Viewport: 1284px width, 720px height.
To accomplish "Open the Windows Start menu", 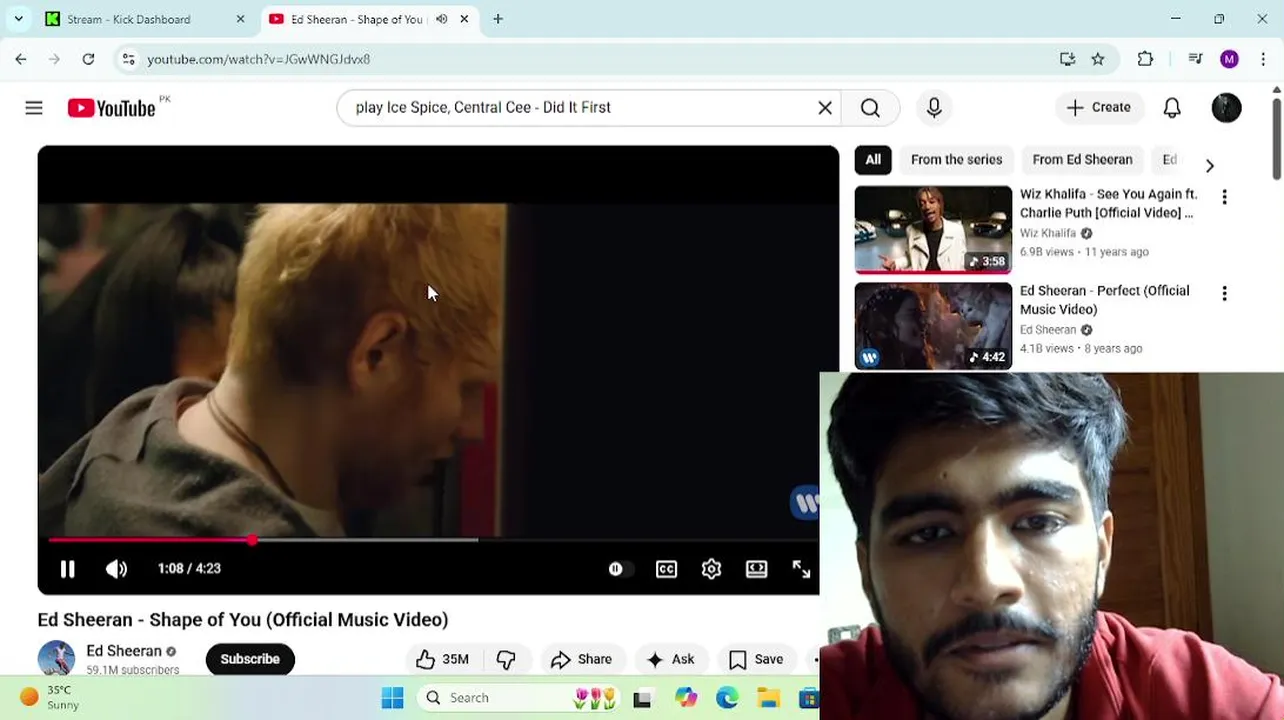I will 392,698.
